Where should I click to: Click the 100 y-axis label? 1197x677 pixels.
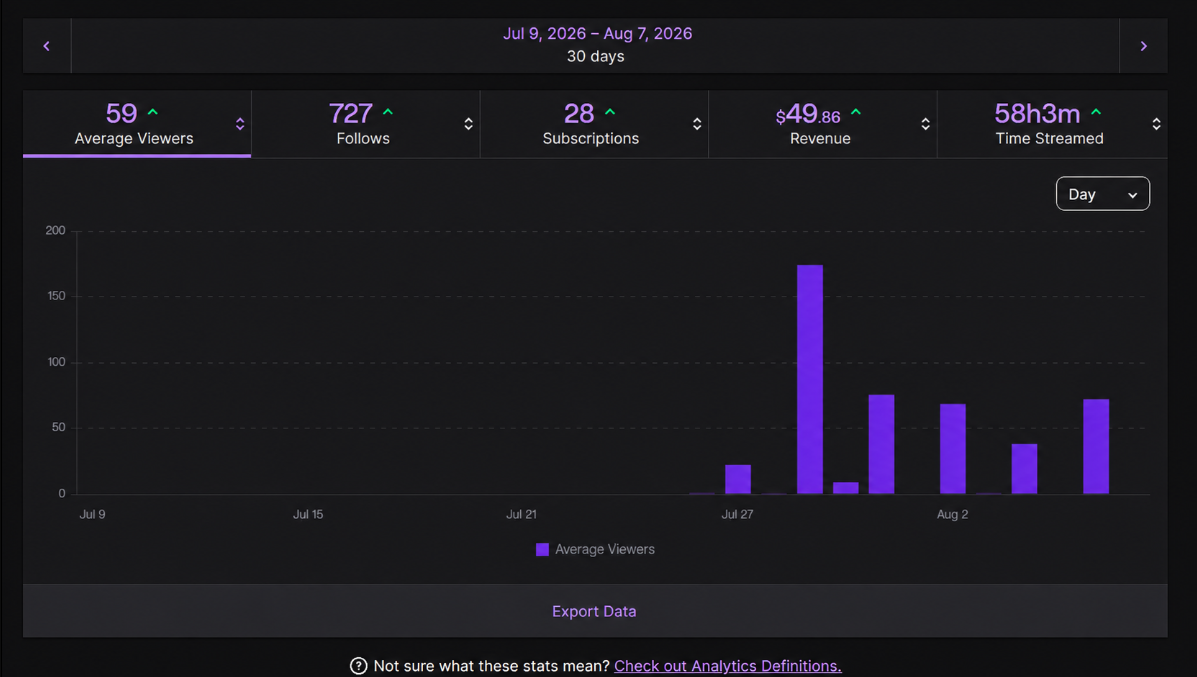pyautogui.click(x=56, y=362)
